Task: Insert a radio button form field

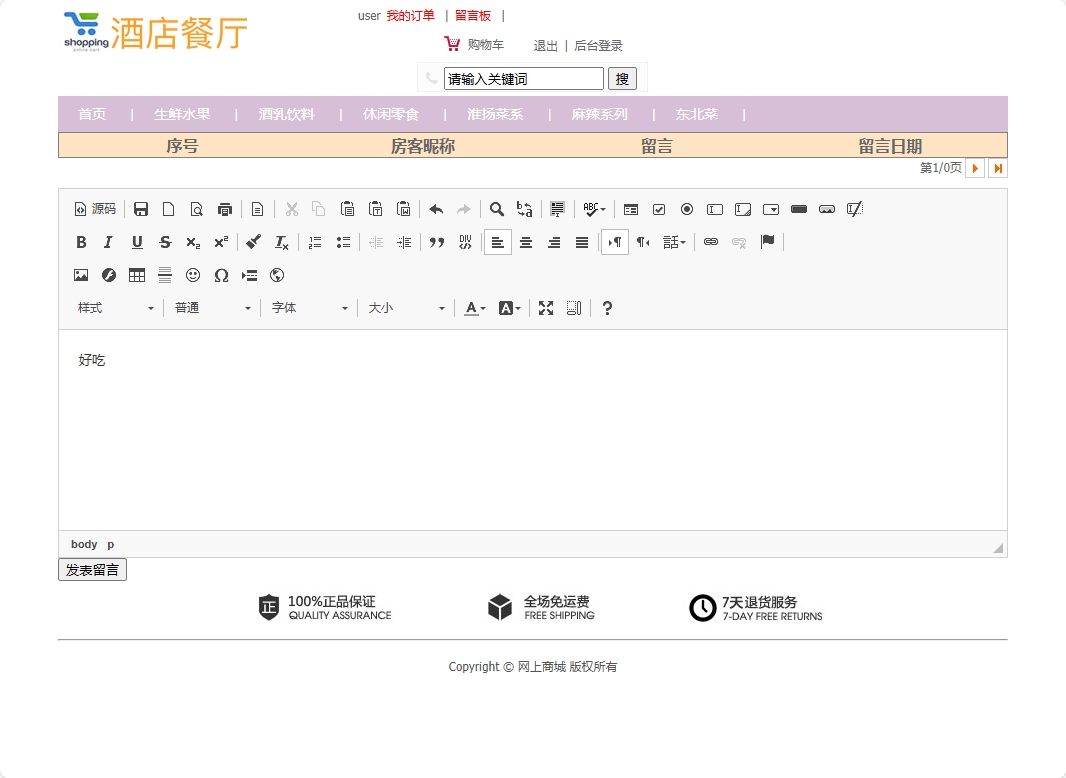Action: point(687,209)
